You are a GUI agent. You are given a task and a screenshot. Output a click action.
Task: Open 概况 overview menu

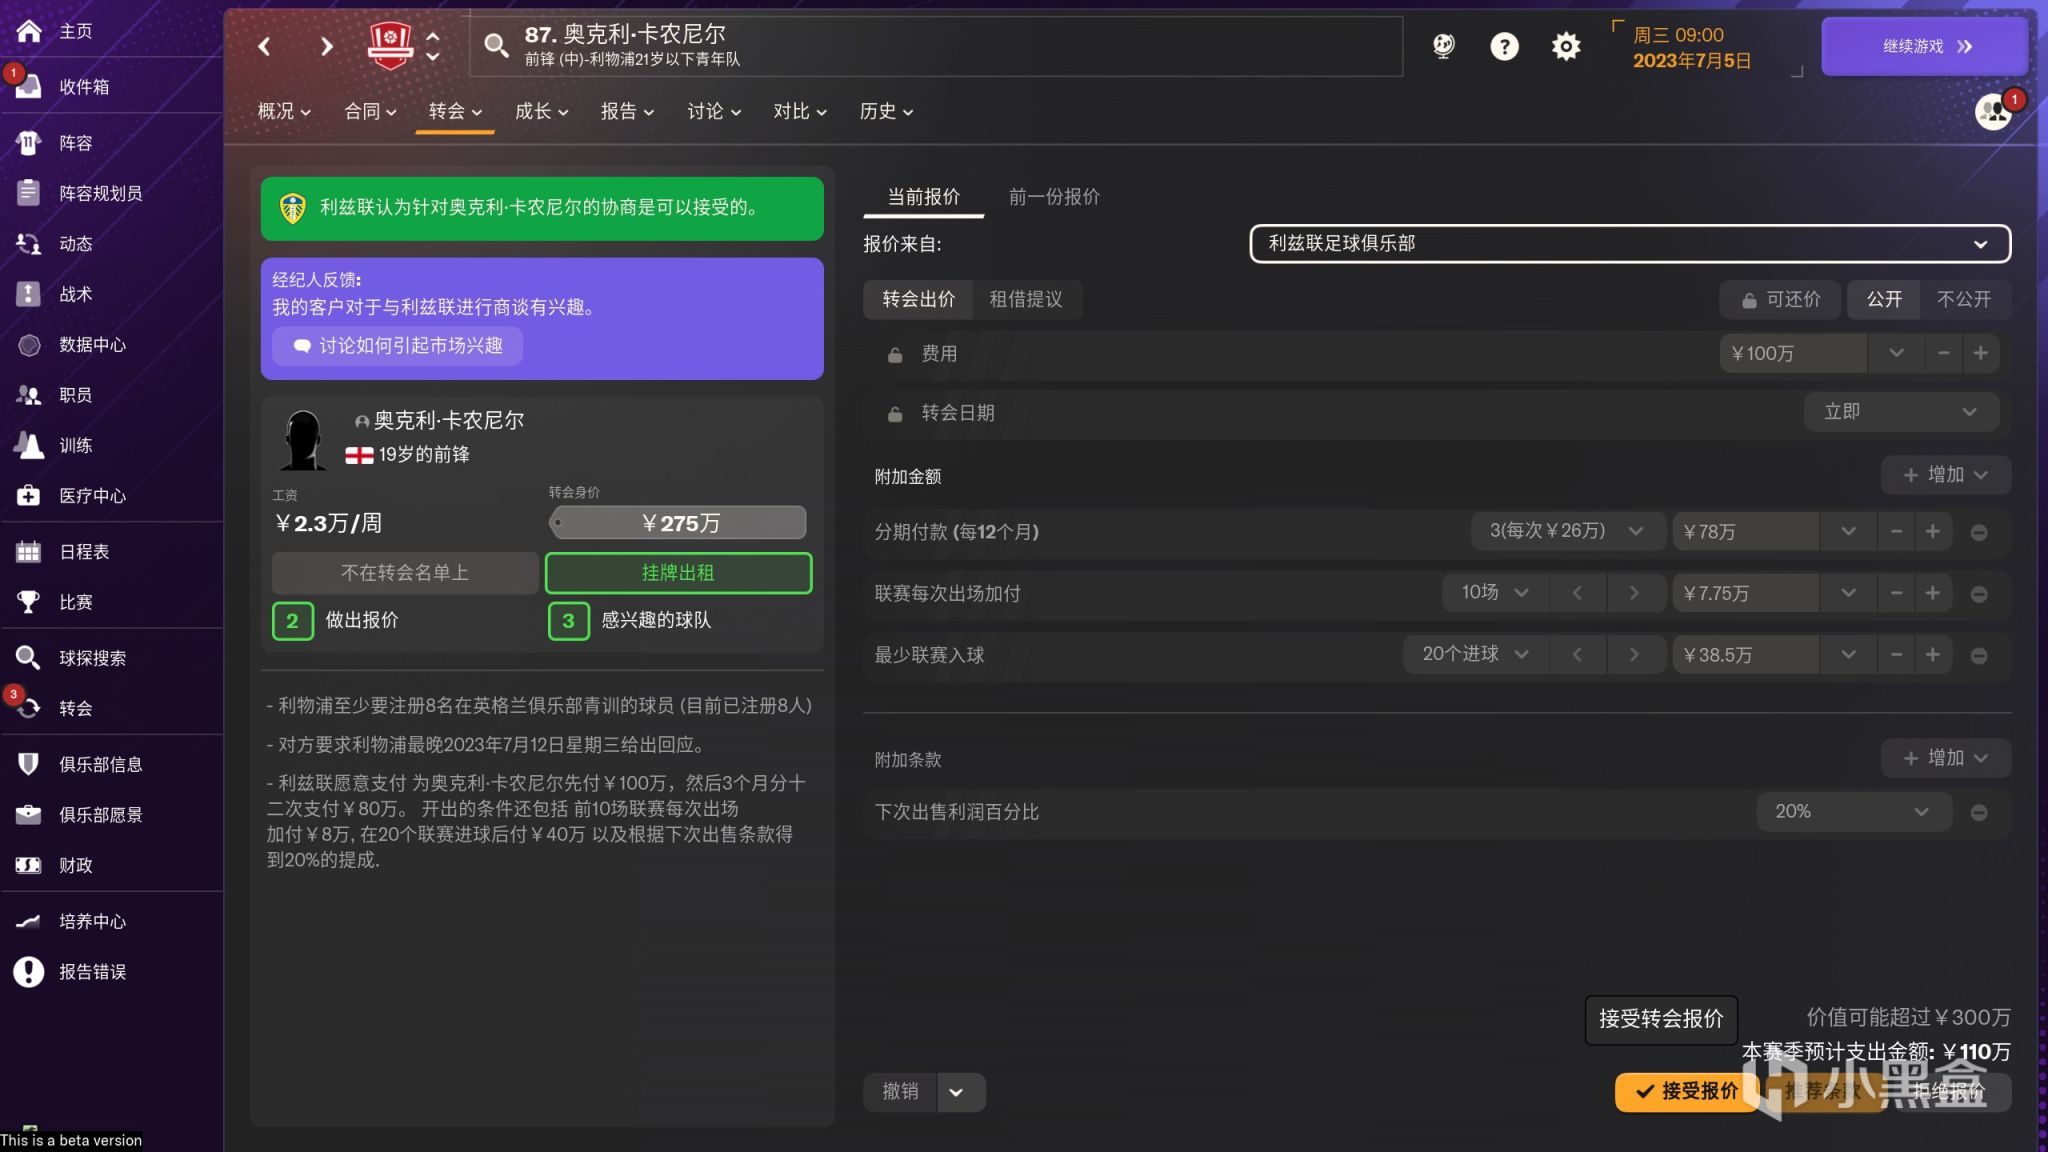284,111
